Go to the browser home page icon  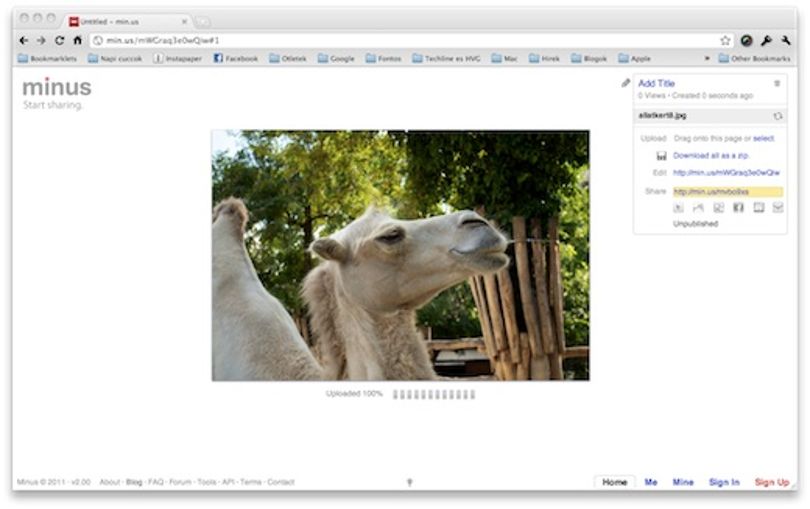(x=77, y=40)
